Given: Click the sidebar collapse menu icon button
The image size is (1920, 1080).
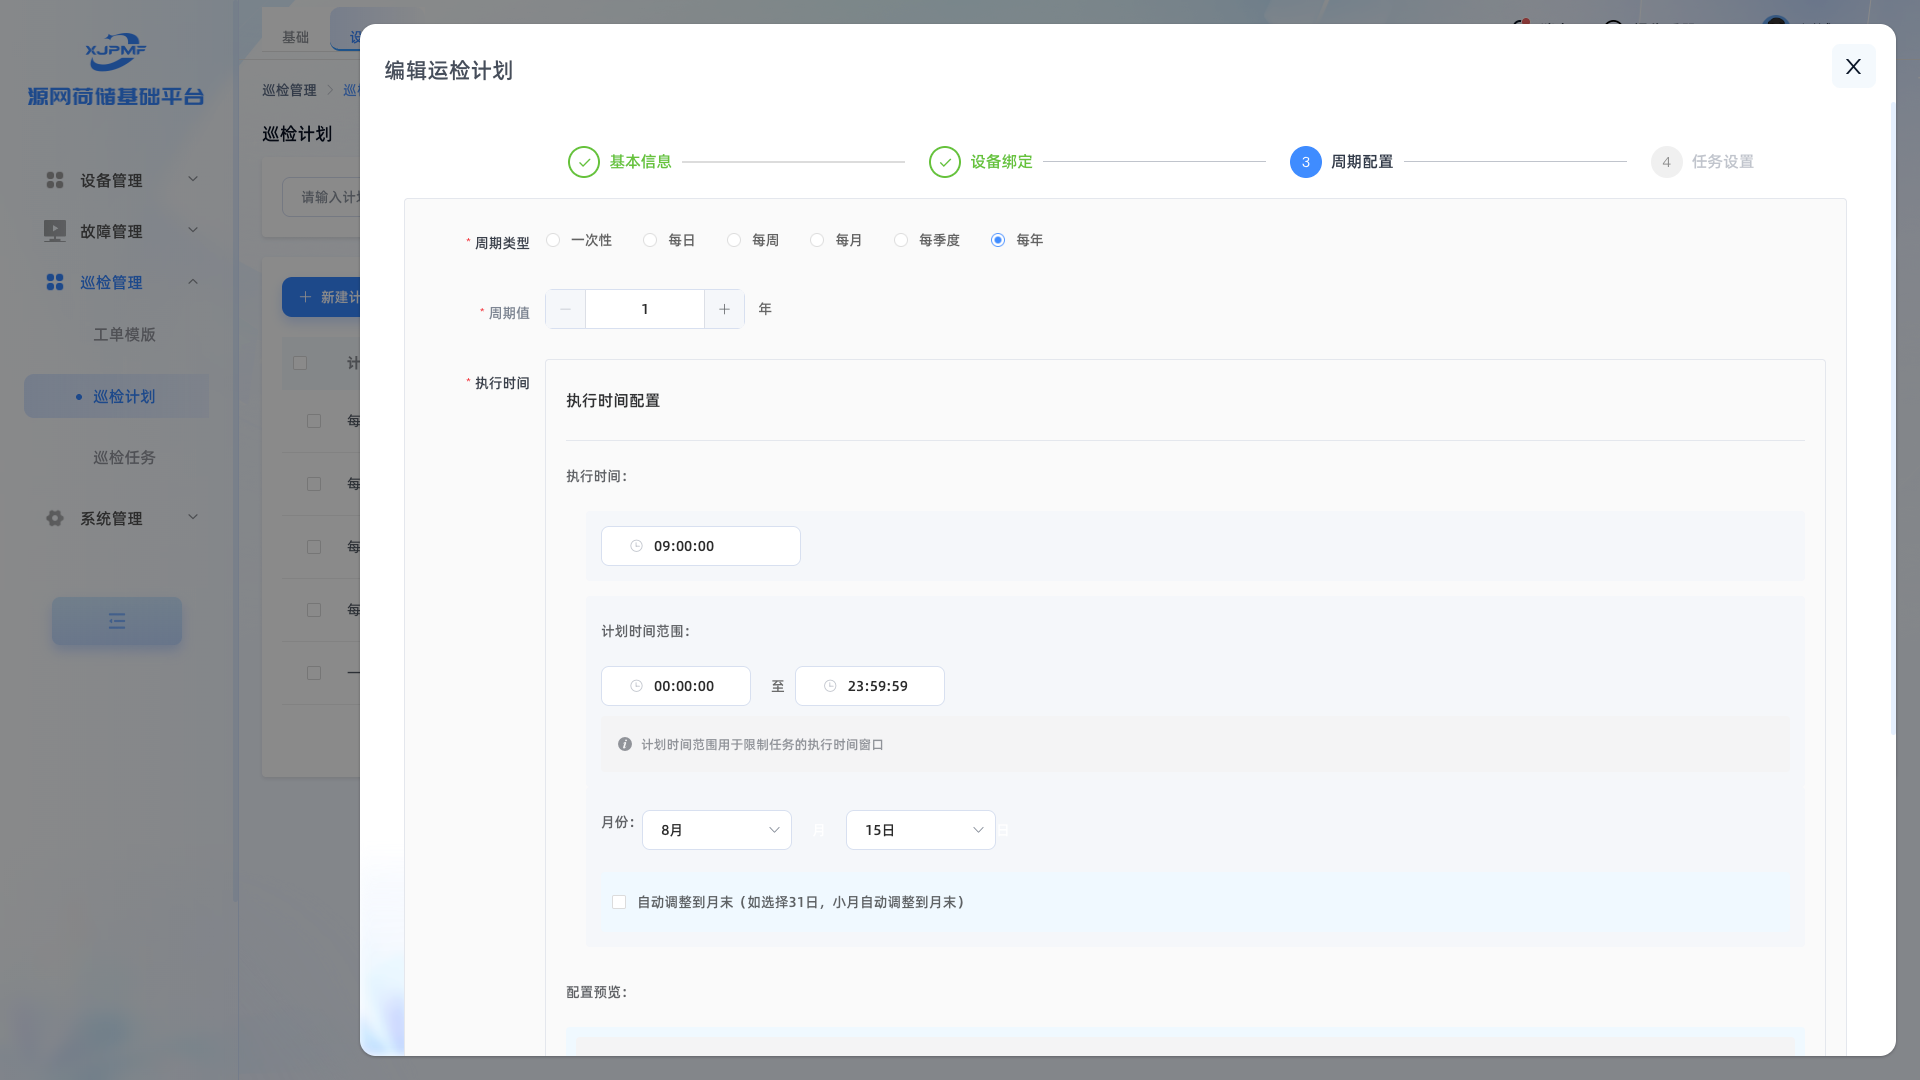Looking at the screenshot, I should click(x=117, y=621).
